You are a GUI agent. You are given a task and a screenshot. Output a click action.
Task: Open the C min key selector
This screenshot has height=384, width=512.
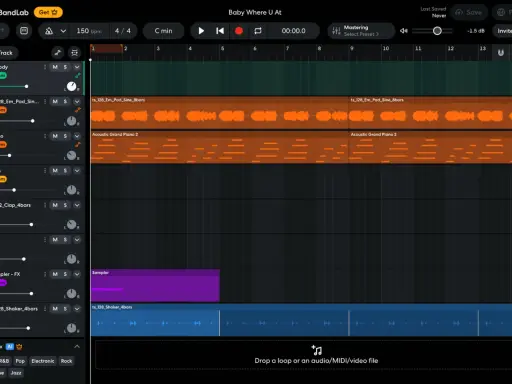(x=163, y=31)
